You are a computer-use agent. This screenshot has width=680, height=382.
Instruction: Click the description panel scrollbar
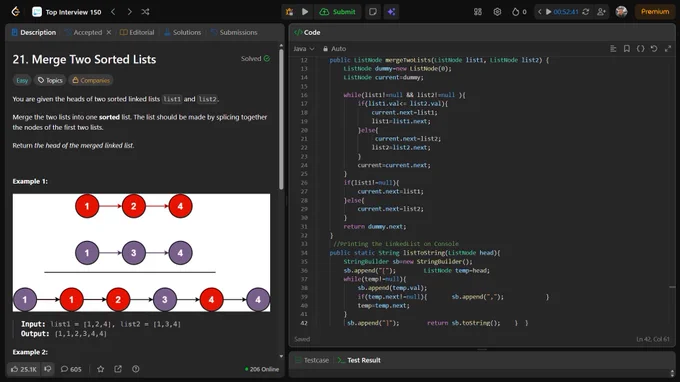[x=281, y=119]
